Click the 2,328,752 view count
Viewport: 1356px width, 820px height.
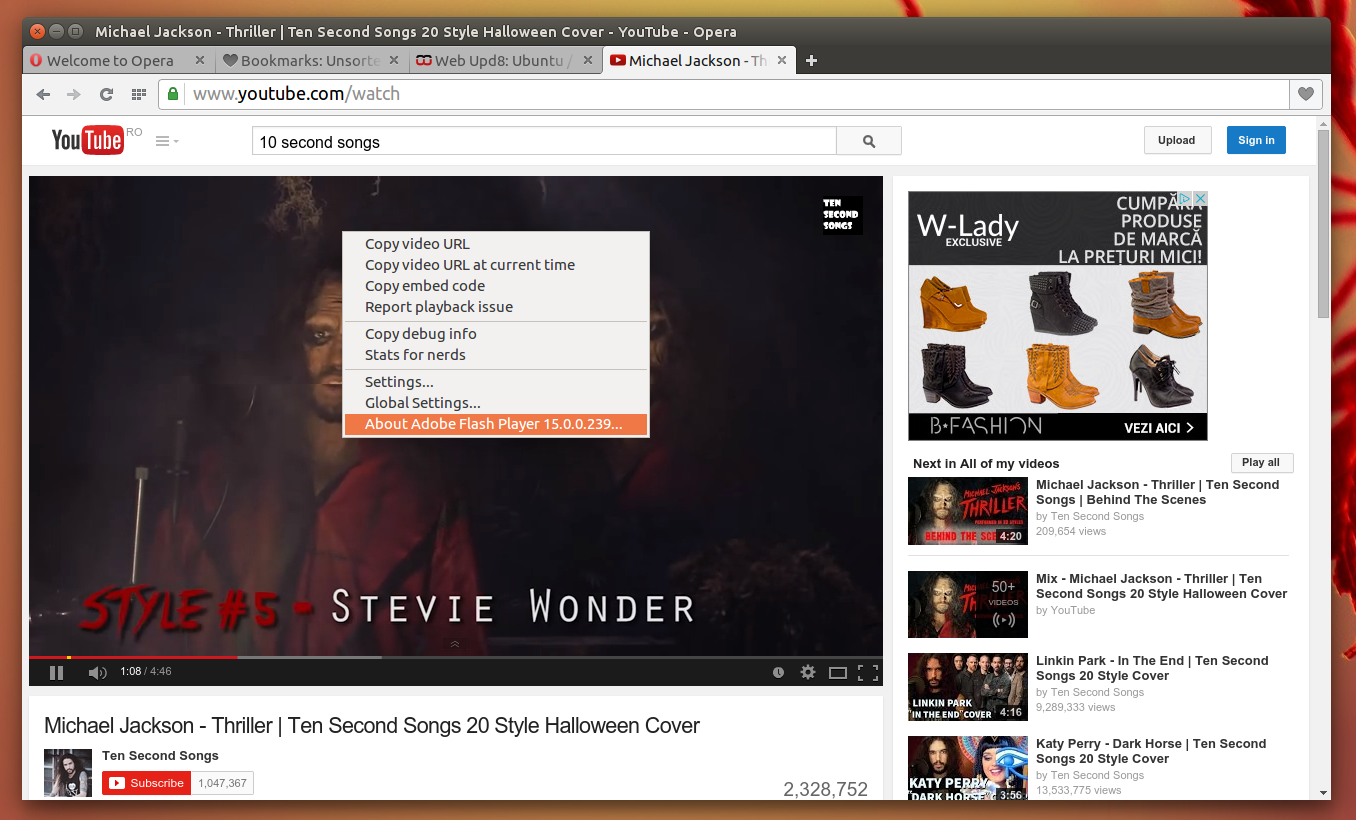[x=825, y=790]
